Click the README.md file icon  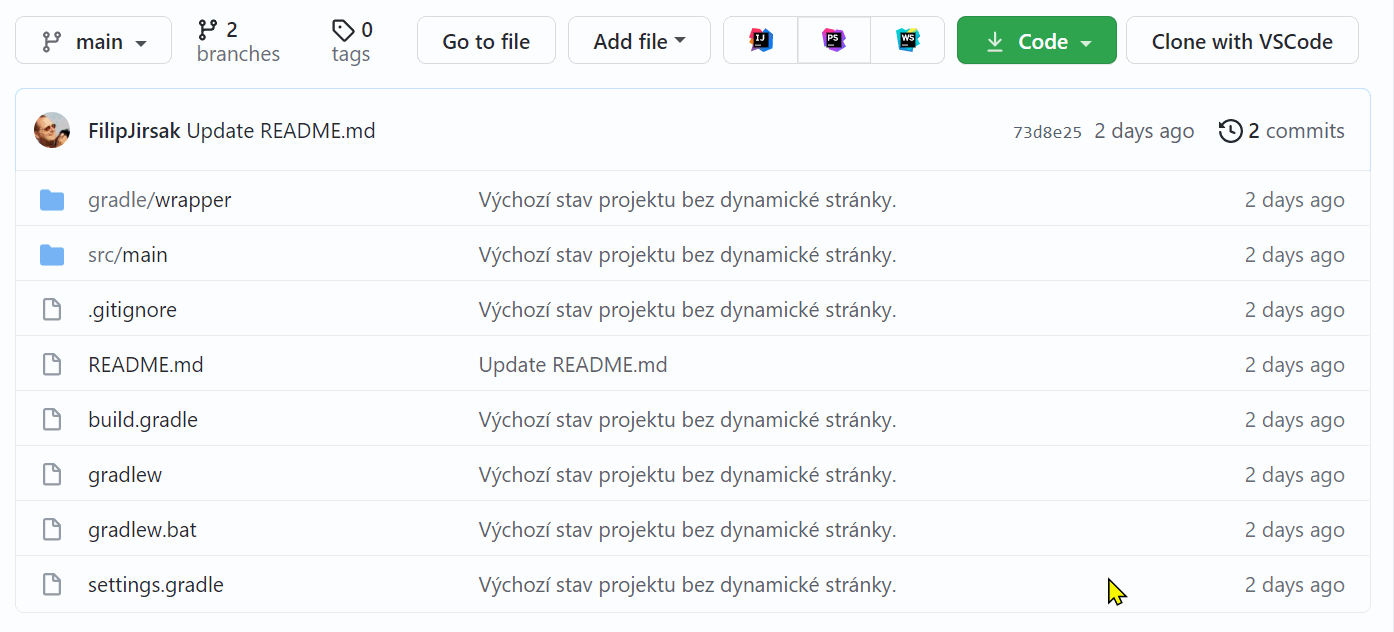tap(52, 365)
